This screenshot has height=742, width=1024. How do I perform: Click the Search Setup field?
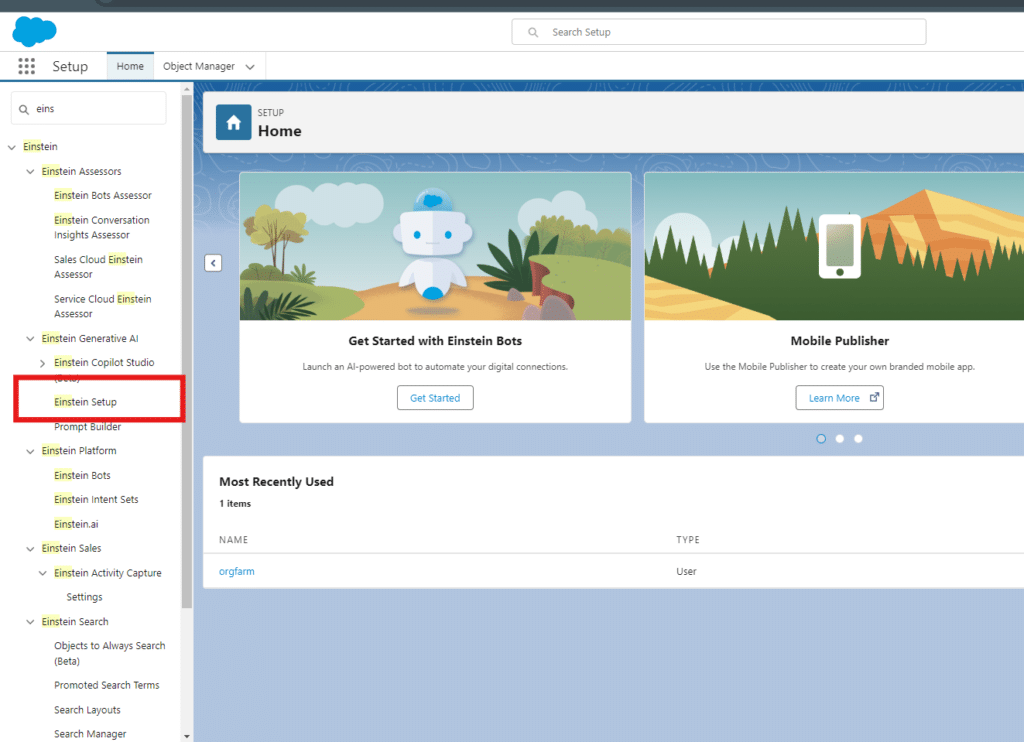[718, 32]
